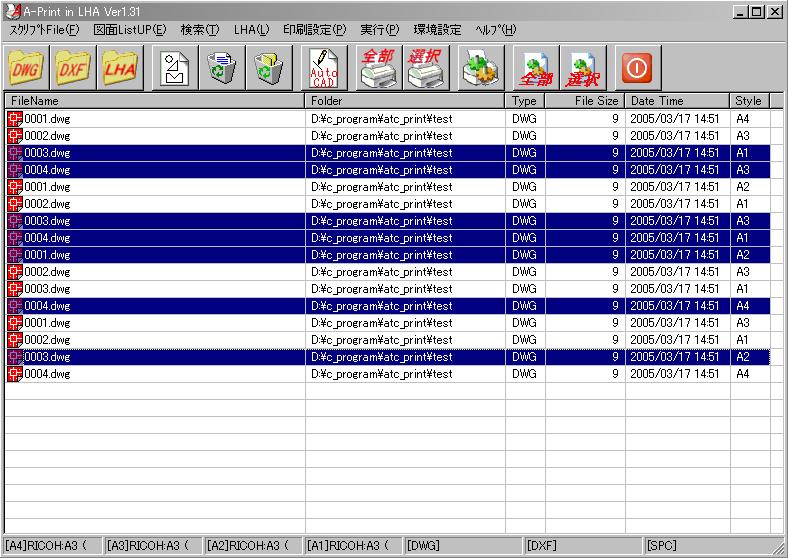Open the スクリプトFile(F) menu
This screenshot has width=788, height=558.
(x=44, y=30)
